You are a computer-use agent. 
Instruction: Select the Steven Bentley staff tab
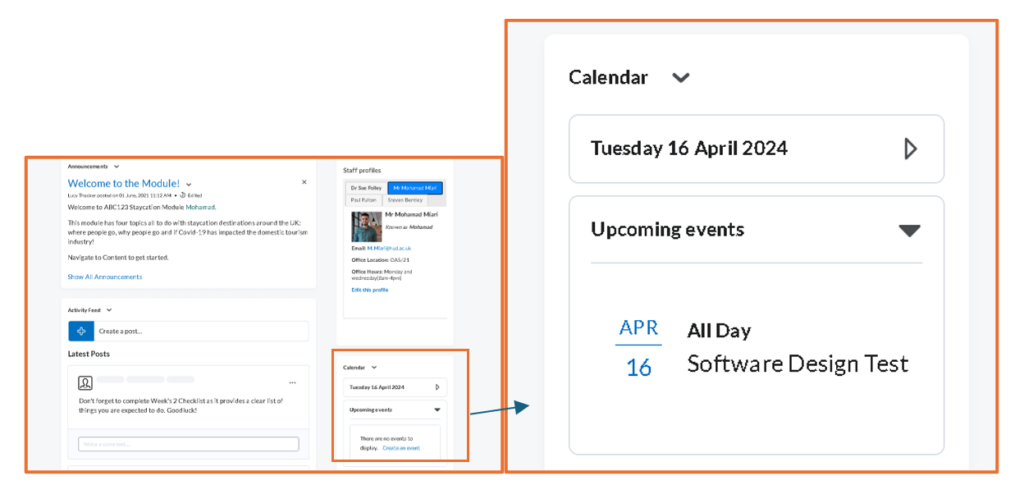(x=406, y=200)
